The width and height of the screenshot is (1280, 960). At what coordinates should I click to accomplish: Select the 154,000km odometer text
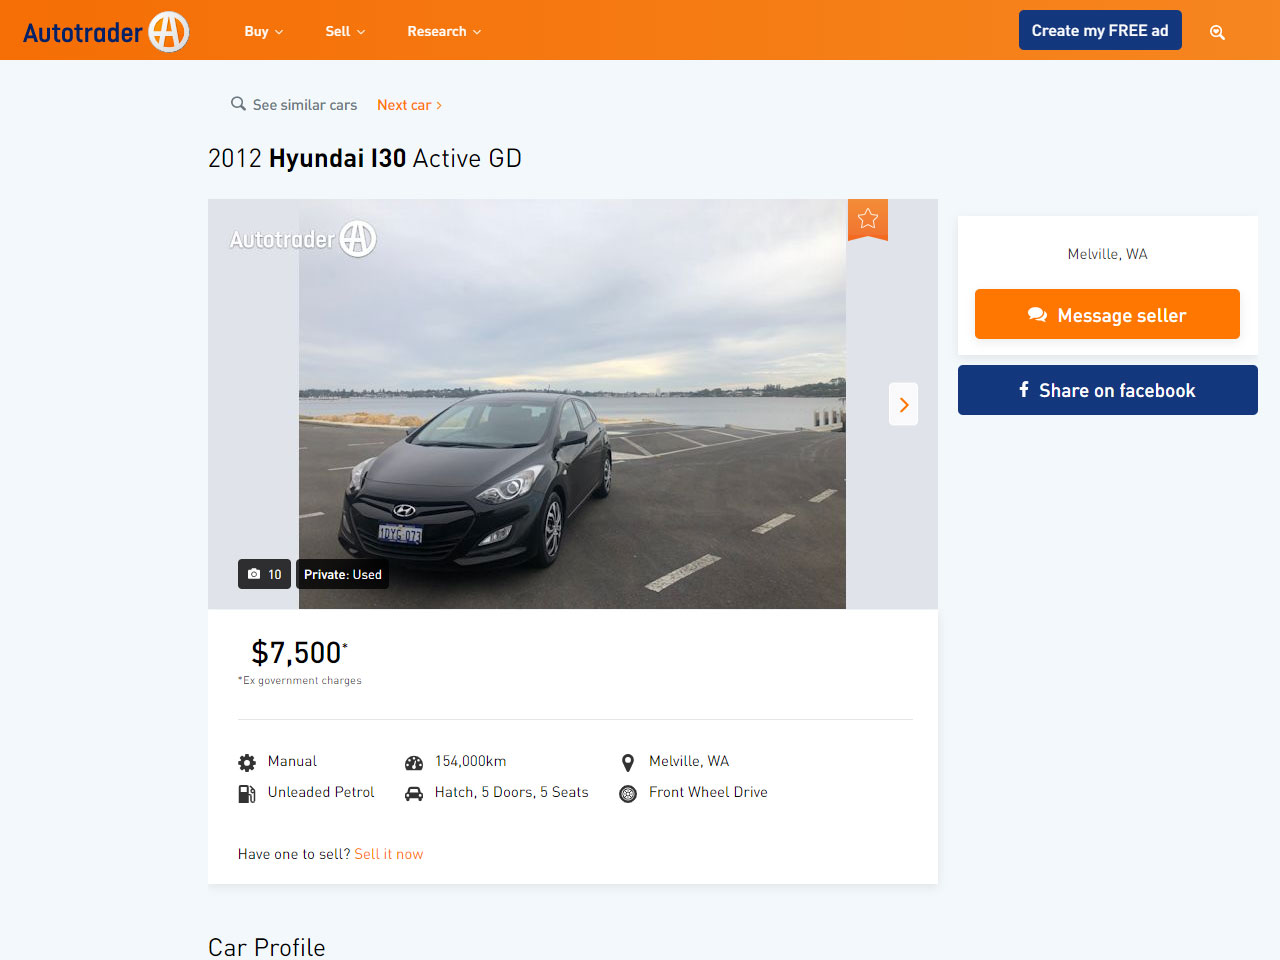point(470,761)
